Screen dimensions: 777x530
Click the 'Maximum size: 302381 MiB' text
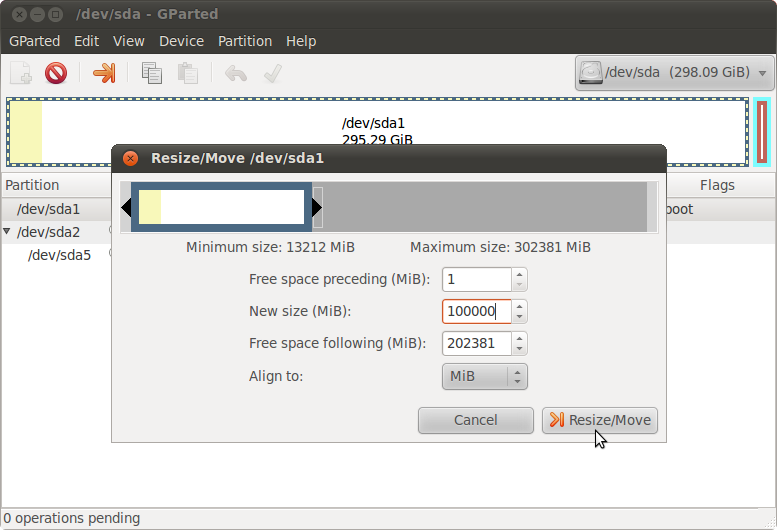tap(500, 247)
